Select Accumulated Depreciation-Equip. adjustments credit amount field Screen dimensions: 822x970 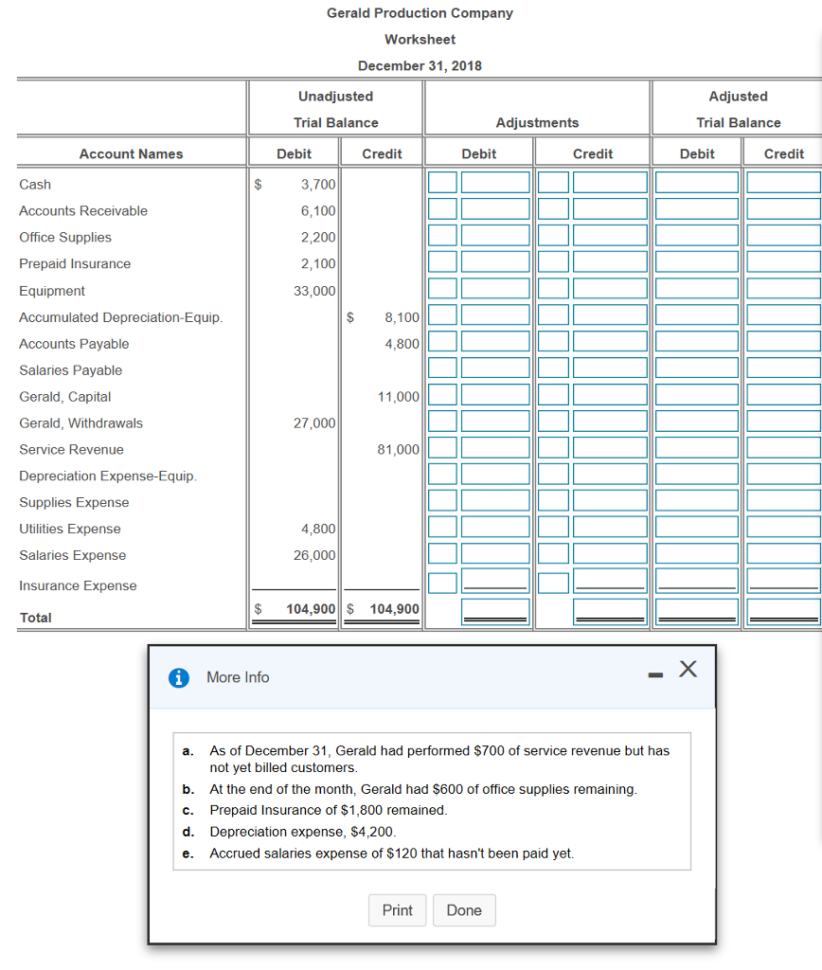610,316
